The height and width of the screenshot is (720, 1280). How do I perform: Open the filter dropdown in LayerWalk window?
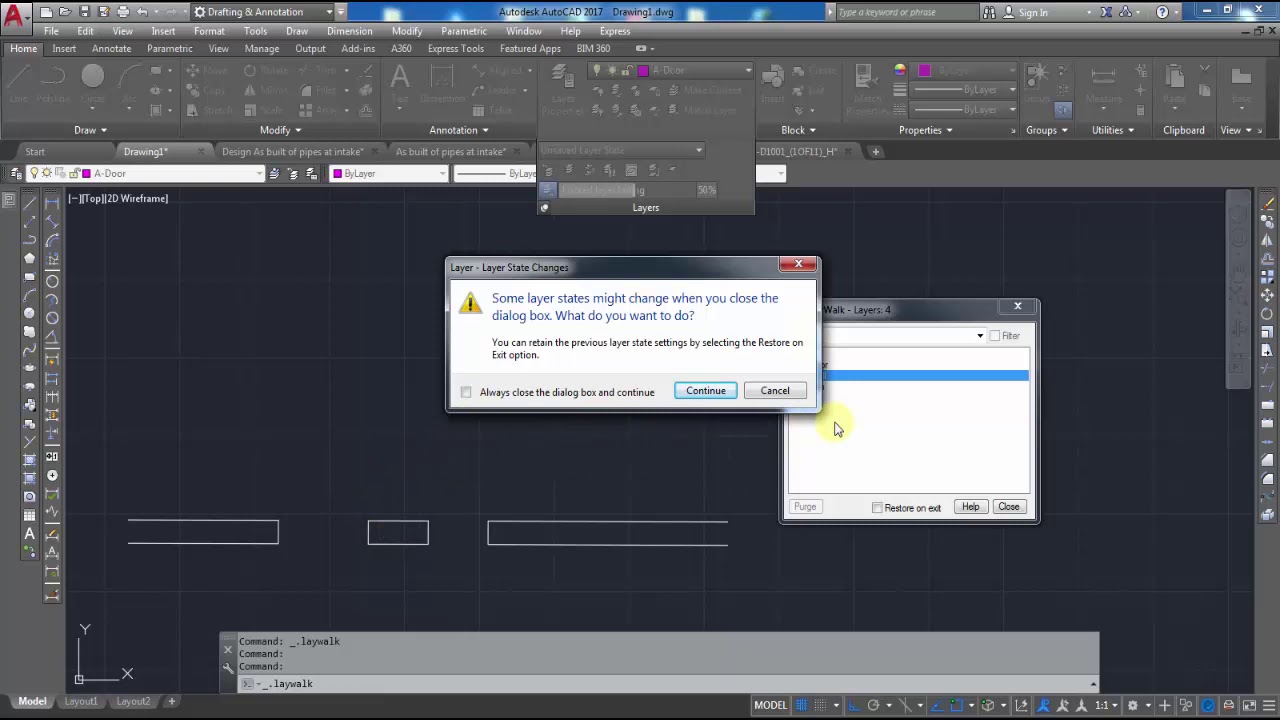pyautogui.click(x=980, y=336)
